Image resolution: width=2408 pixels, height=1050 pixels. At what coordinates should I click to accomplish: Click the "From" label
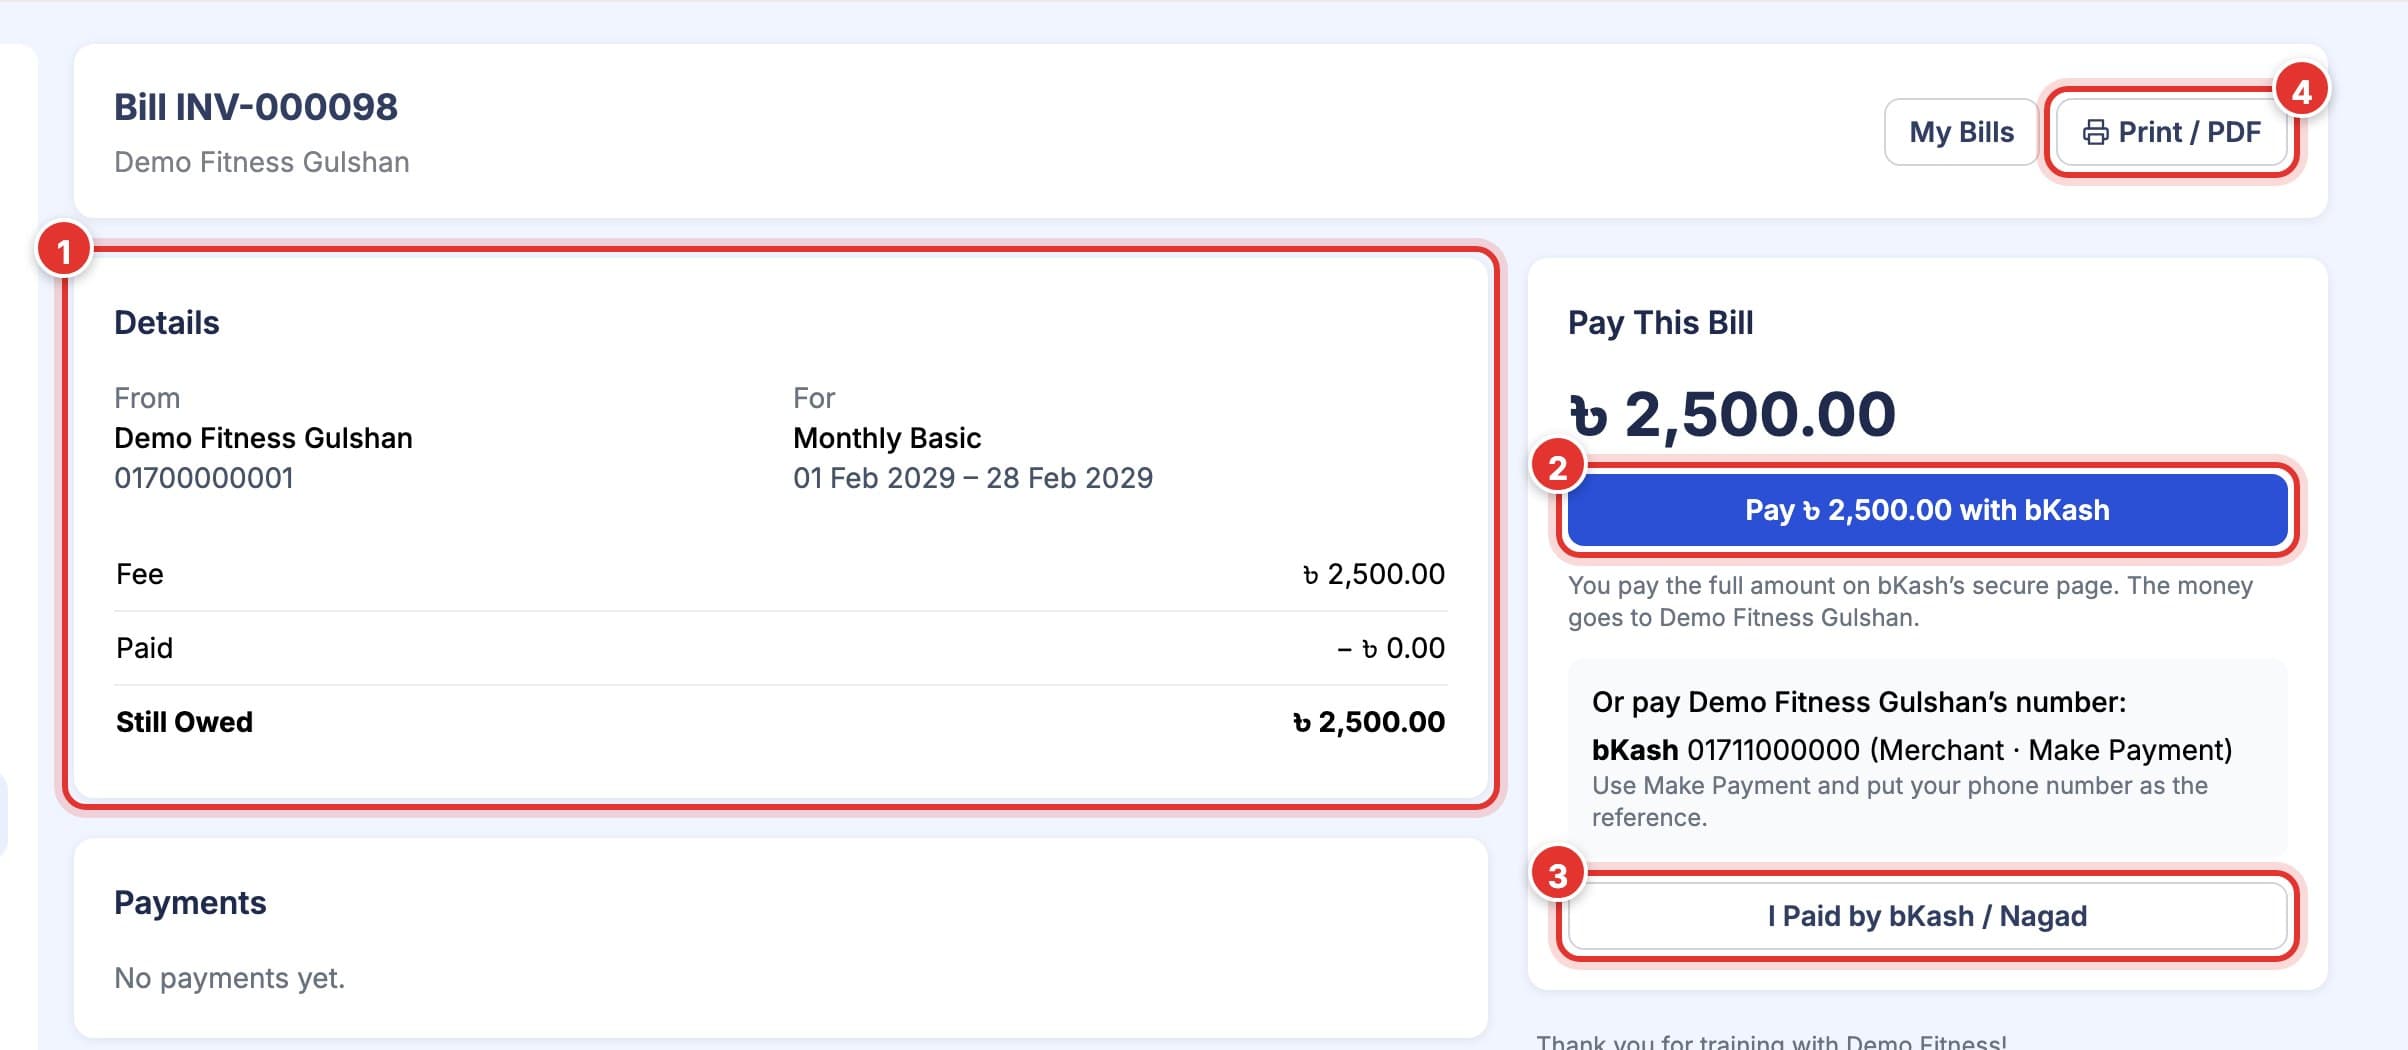[x=147, y=398]
